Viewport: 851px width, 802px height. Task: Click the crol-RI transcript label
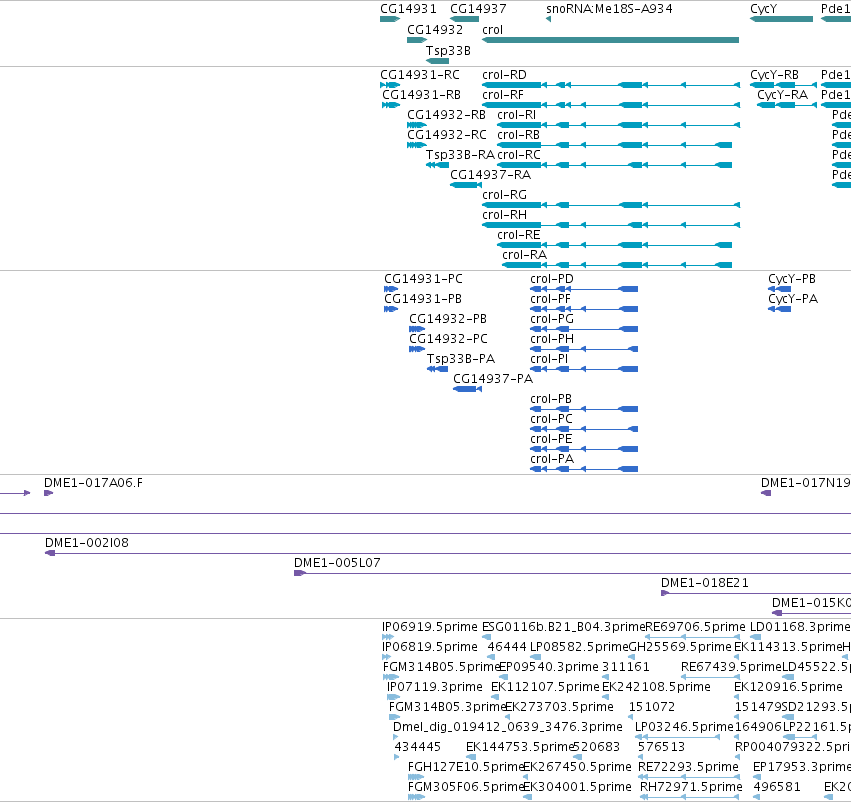[x=517, y=115]
